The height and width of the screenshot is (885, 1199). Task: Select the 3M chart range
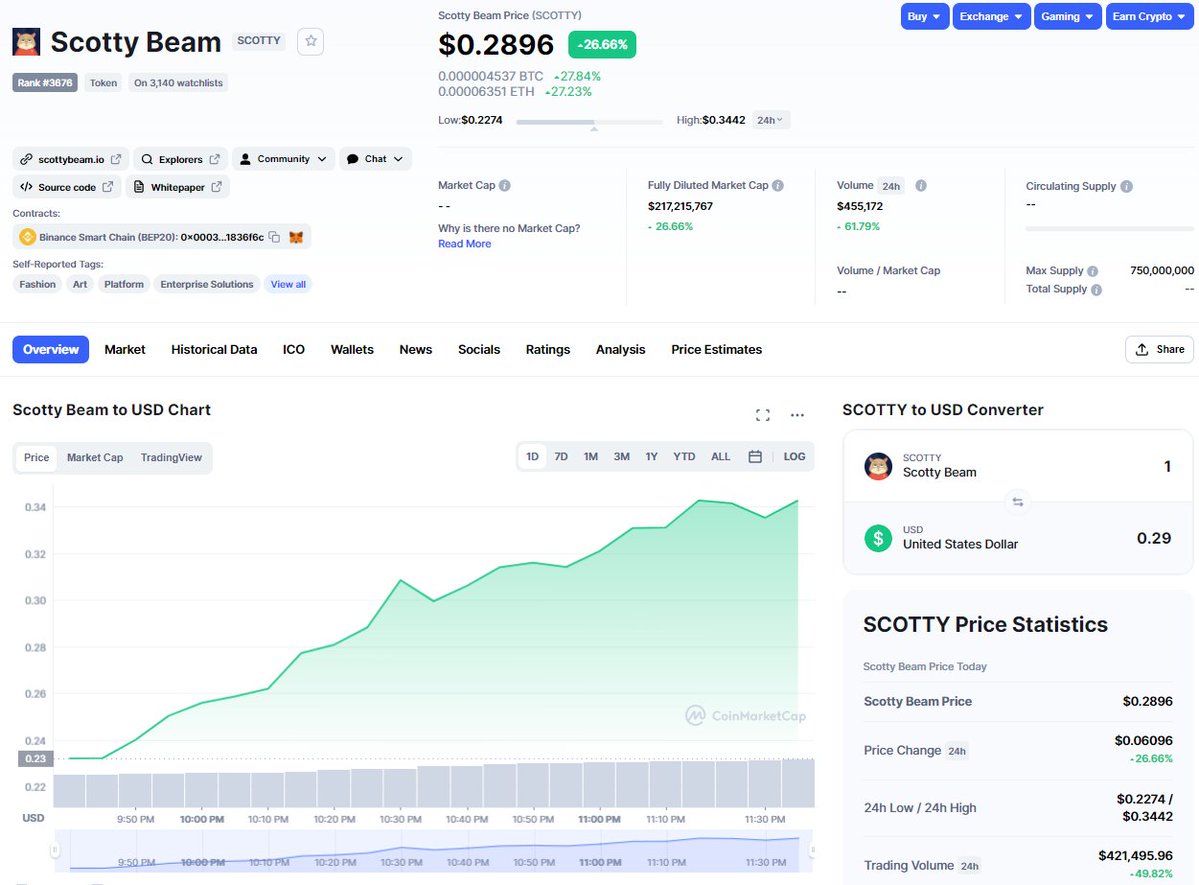coord(622,457)
